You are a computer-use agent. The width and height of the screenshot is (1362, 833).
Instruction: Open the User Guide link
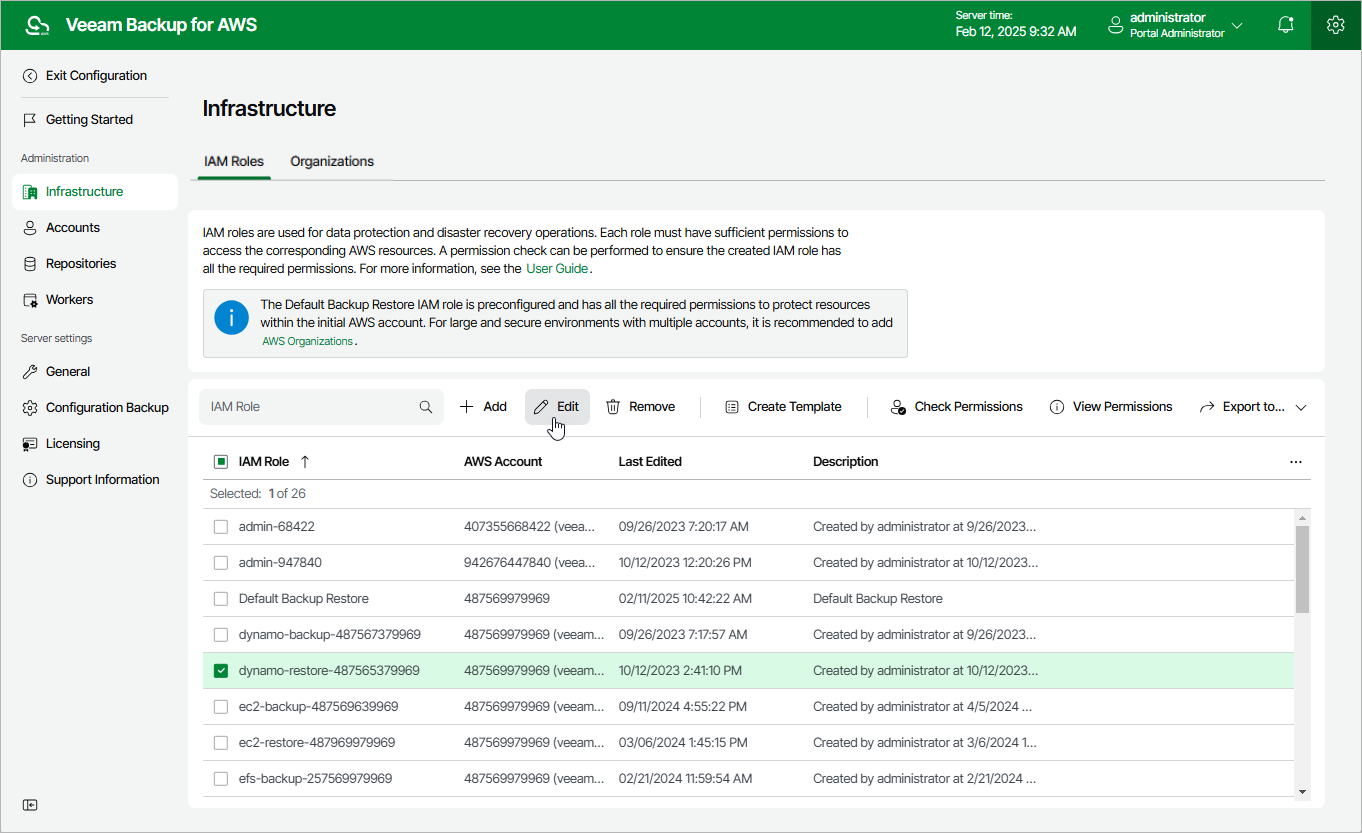tap(557, 269)
